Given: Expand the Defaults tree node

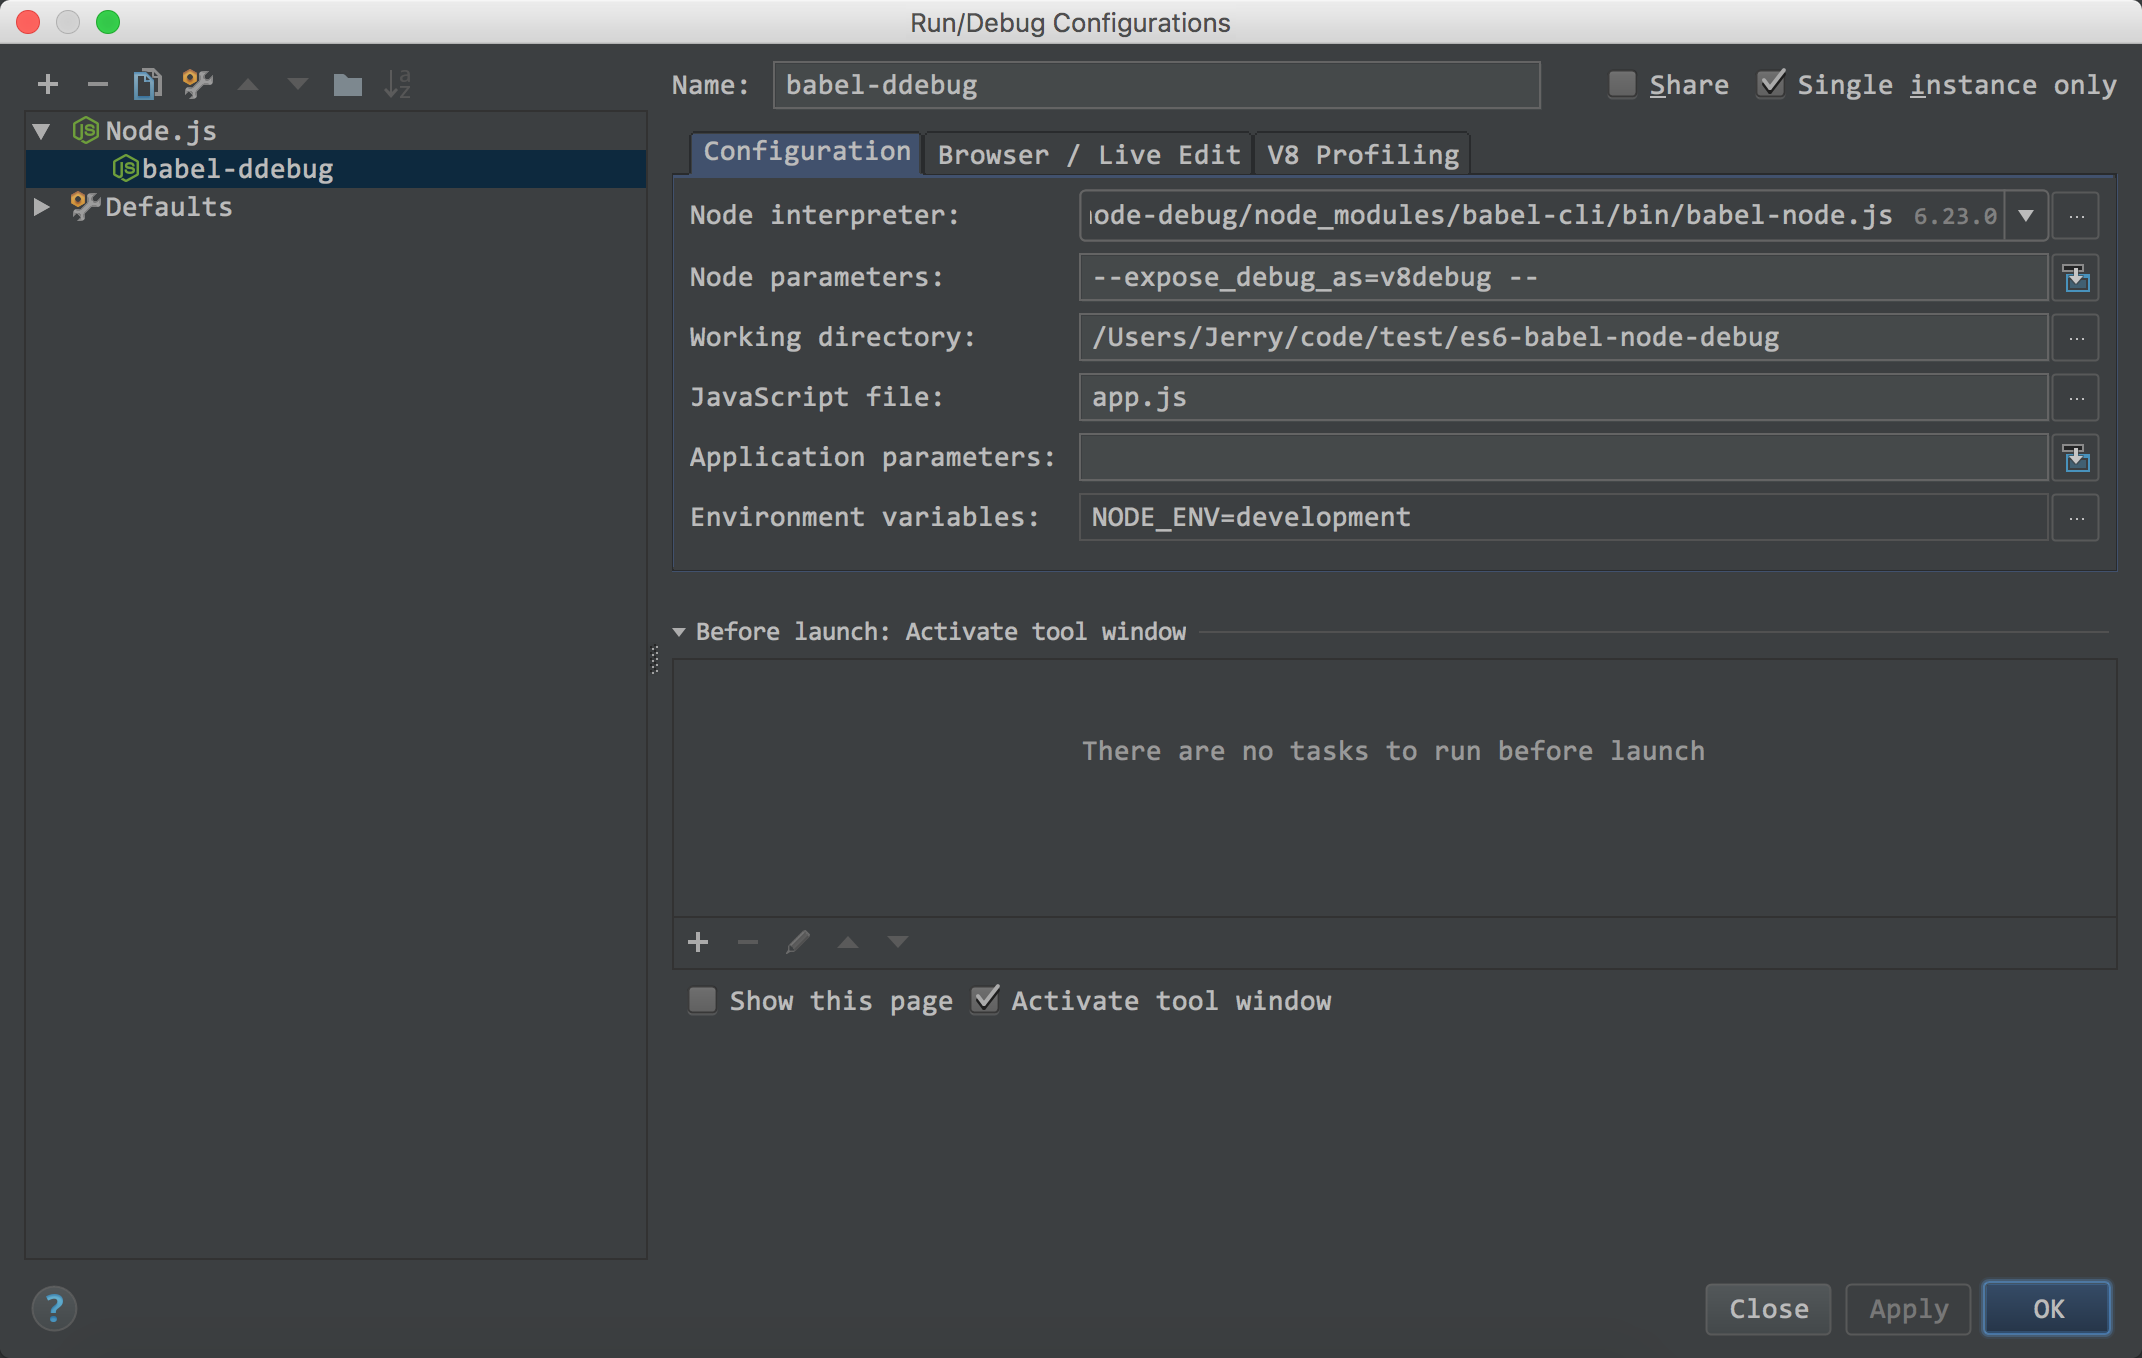Looking at the screenshot, I should (41, 207).
